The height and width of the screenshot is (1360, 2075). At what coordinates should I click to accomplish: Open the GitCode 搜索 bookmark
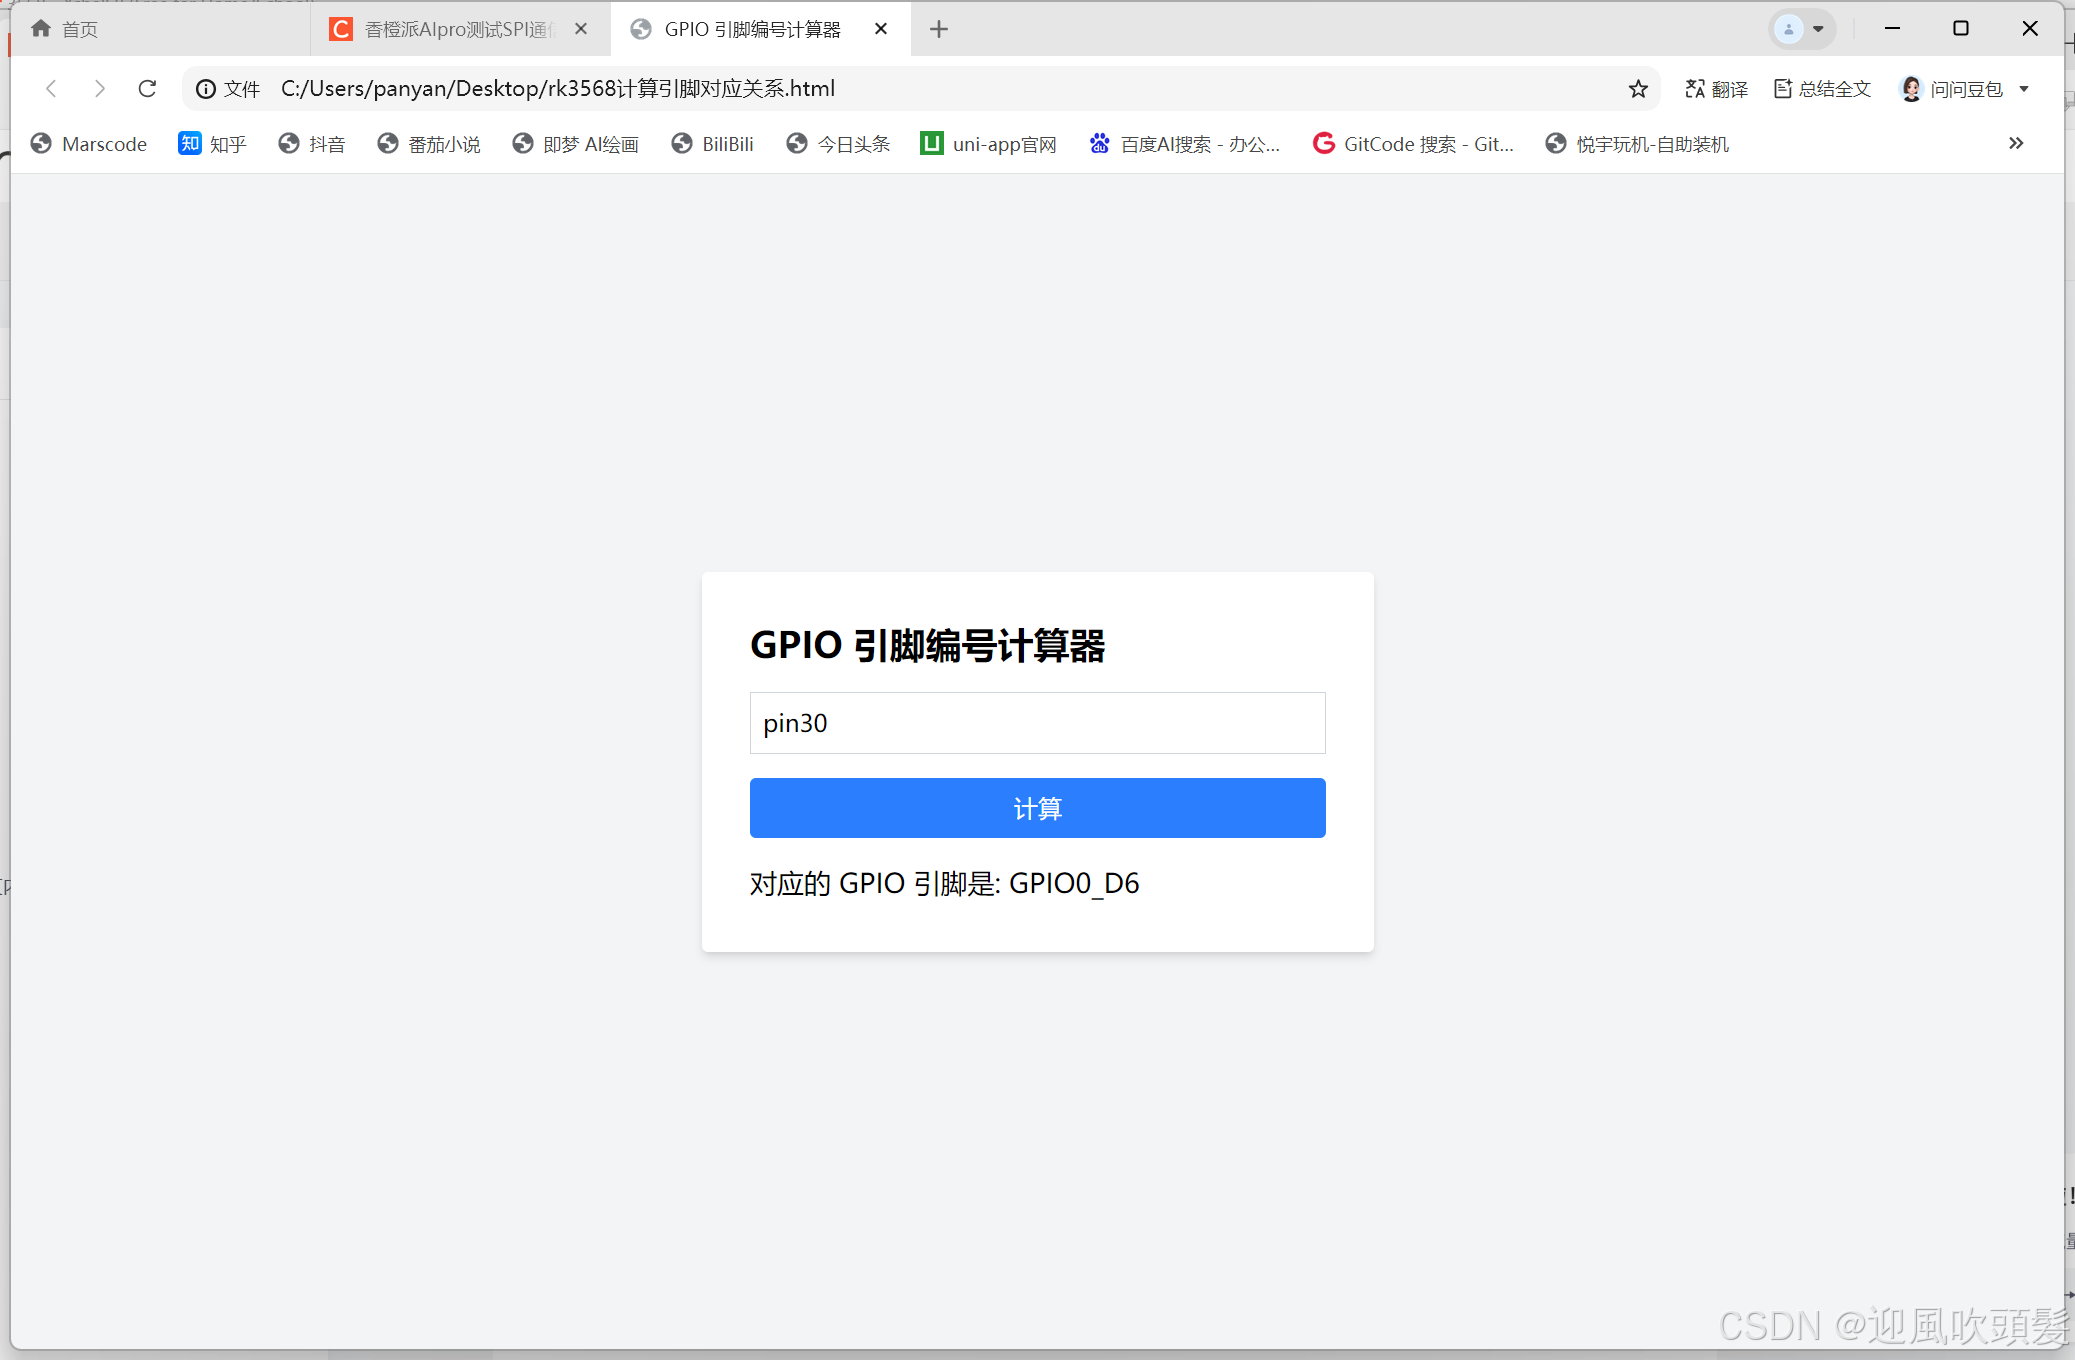click(1413, 144)
